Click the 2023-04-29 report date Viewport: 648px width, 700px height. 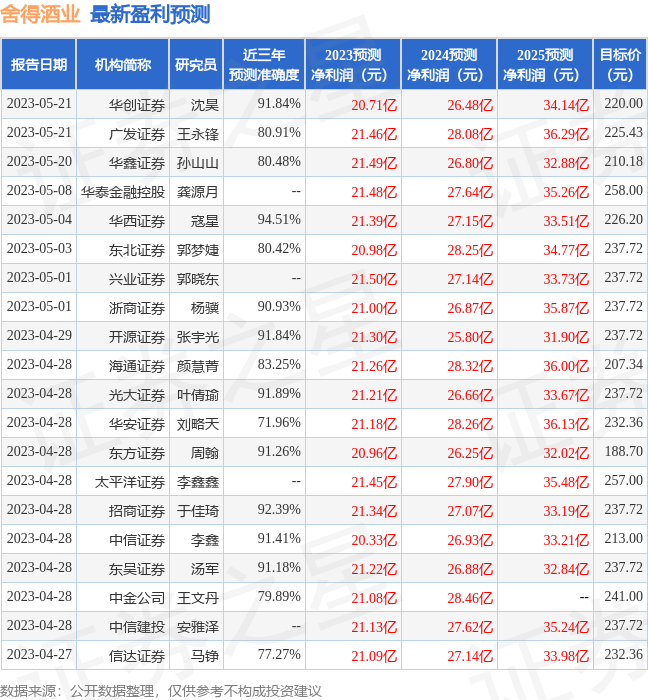click(39, 336)
